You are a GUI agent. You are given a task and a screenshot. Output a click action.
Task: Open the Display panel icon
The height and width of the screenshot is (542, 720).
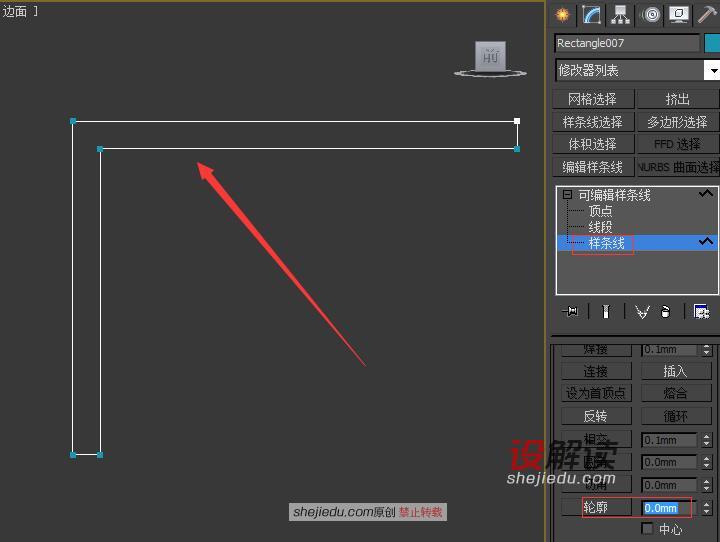[x=680, y=14]
